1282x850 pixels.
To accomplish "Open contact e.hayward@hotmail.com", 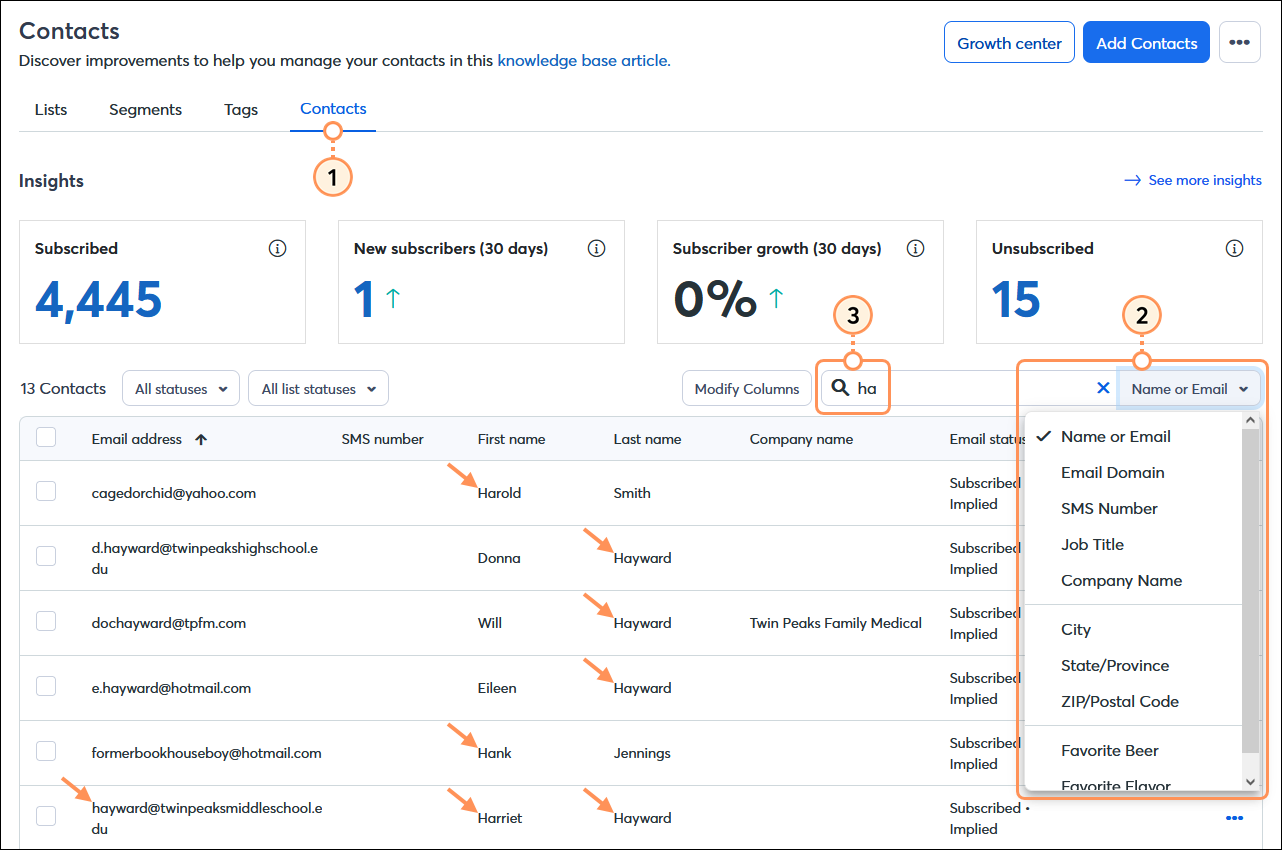I will pos(171,688).
